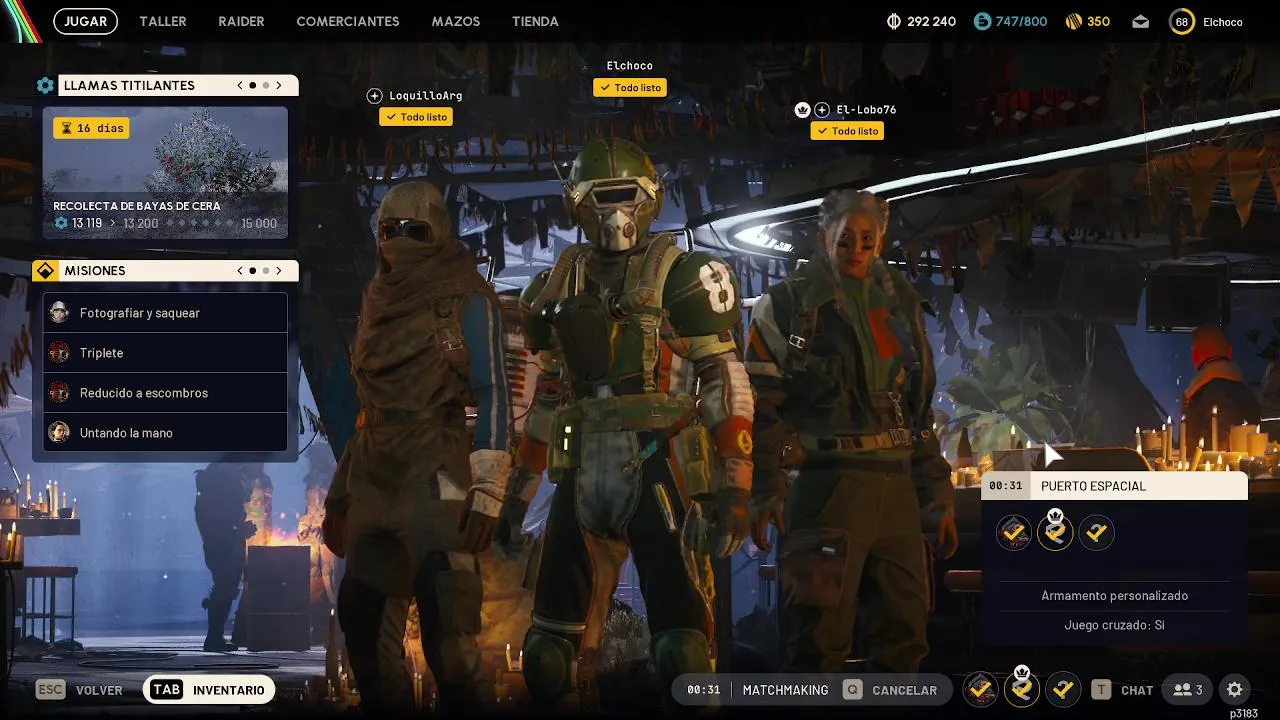Open the MAZOS tab

click(456, 21)
